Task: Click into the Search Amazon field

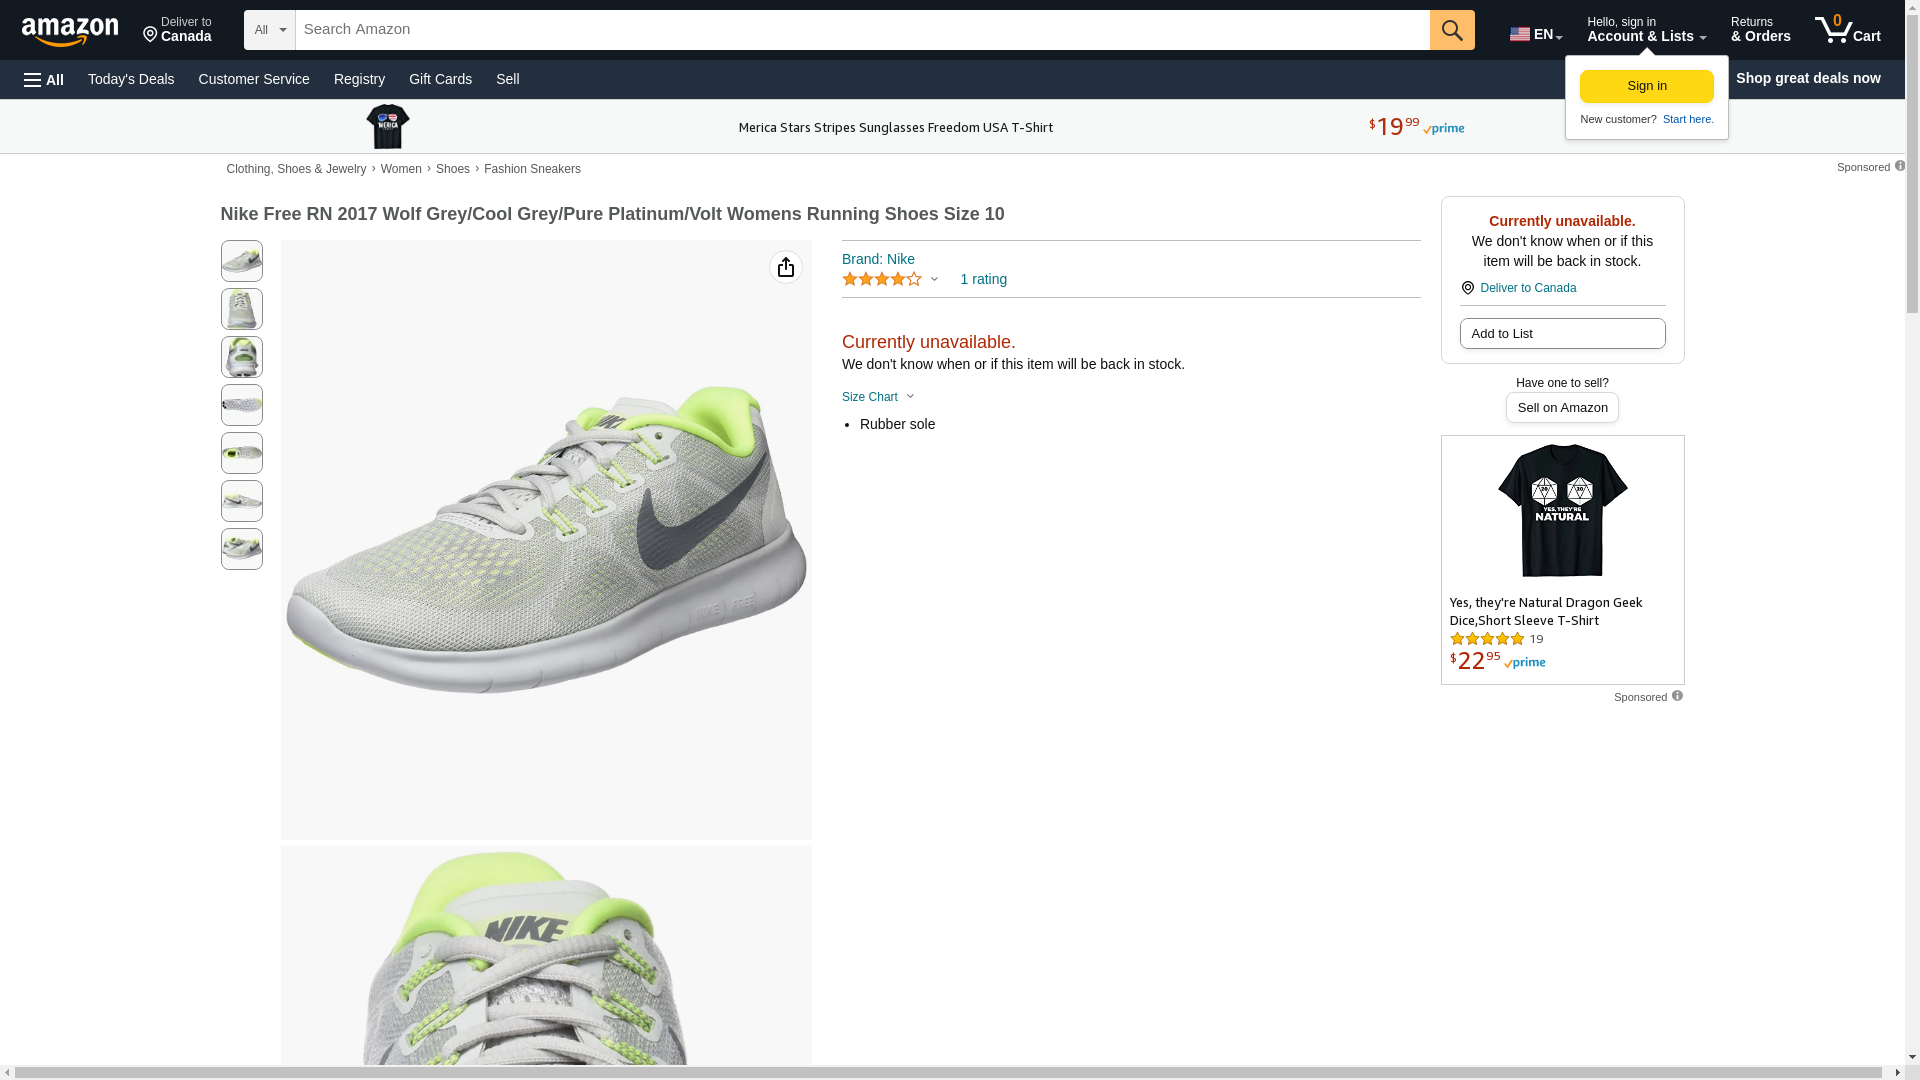Action: click(862, 30)
